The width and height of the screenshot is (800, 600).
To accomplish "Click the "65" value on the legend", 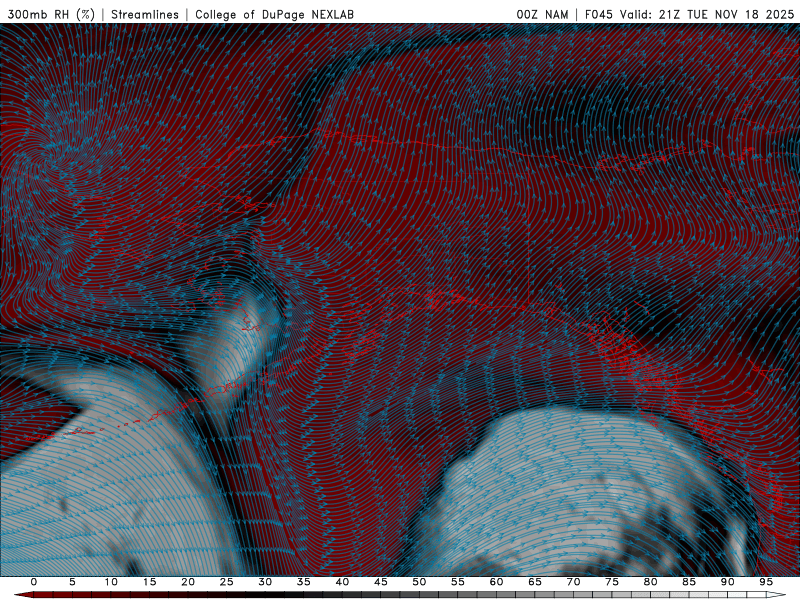I will 535,582.
